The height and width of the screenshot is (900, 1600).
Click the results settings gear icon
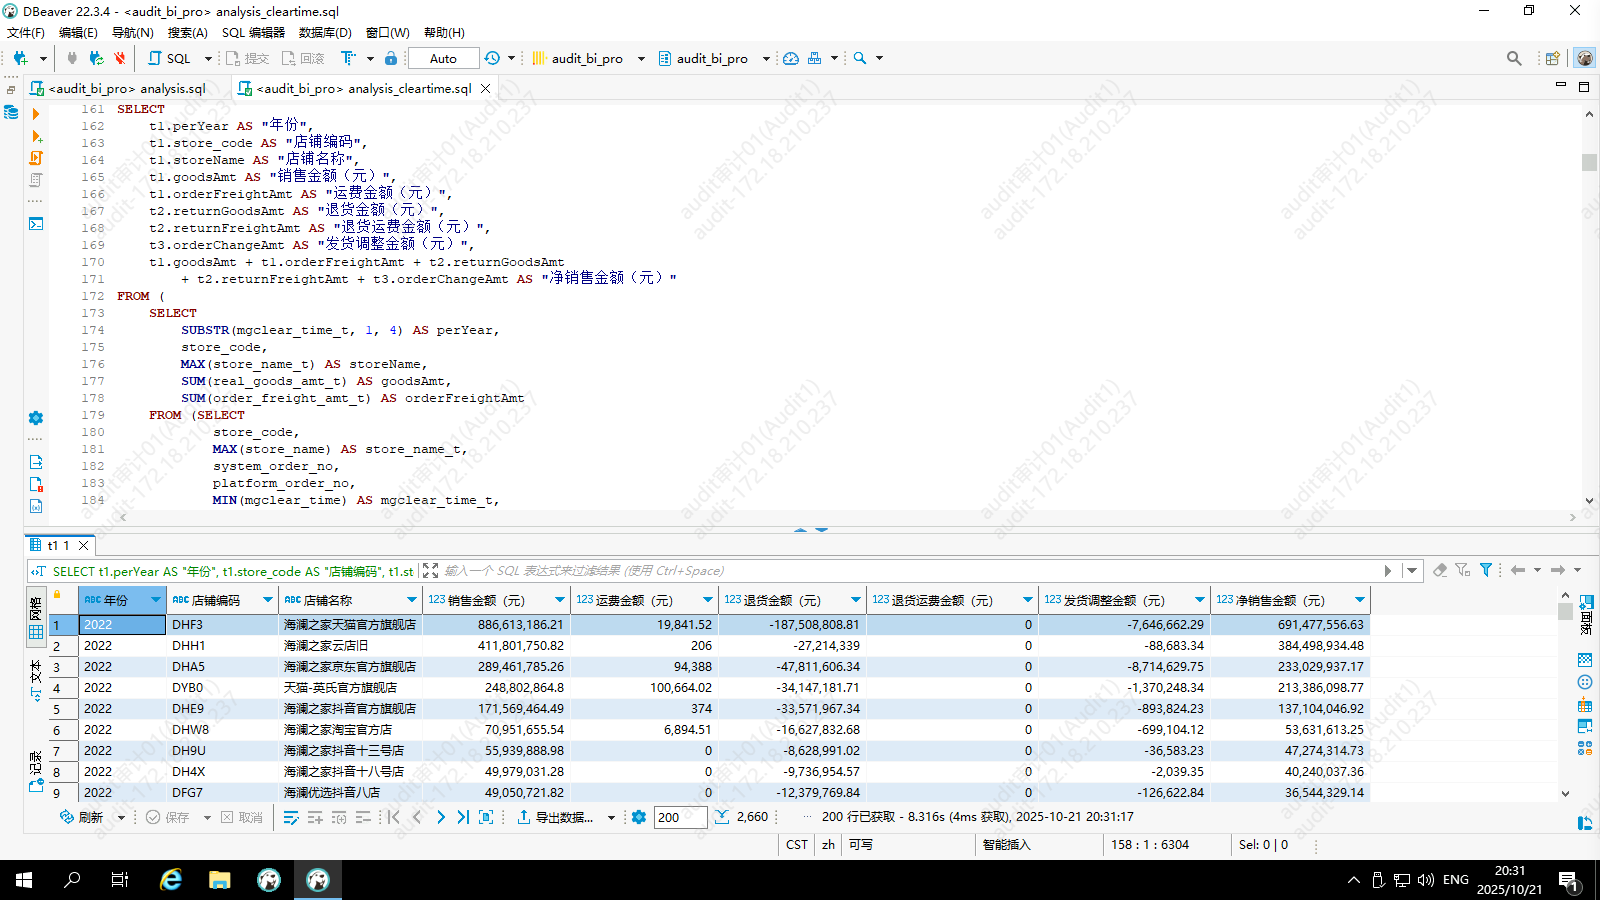(639, 817)
